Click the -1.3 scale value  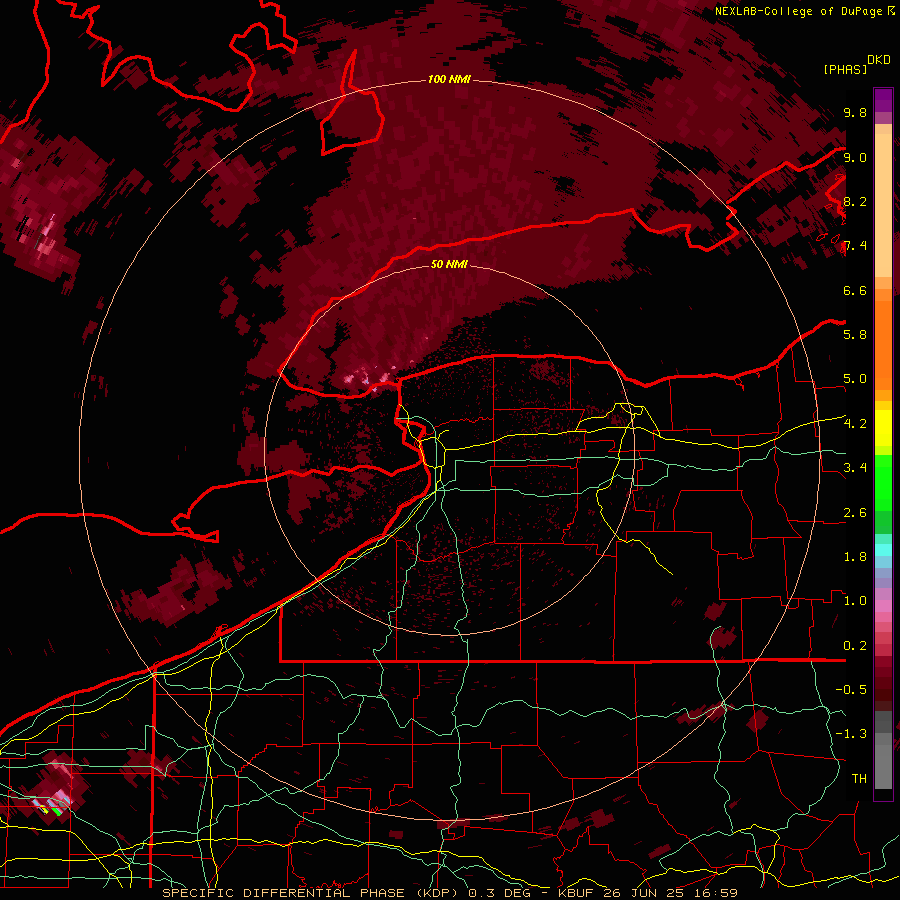coord(851,734)
